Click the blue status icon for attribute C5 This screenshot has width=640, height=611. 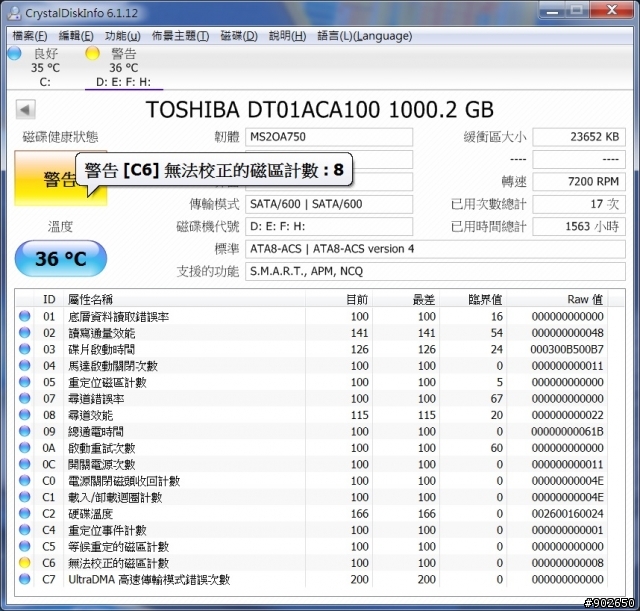point(24,546)
